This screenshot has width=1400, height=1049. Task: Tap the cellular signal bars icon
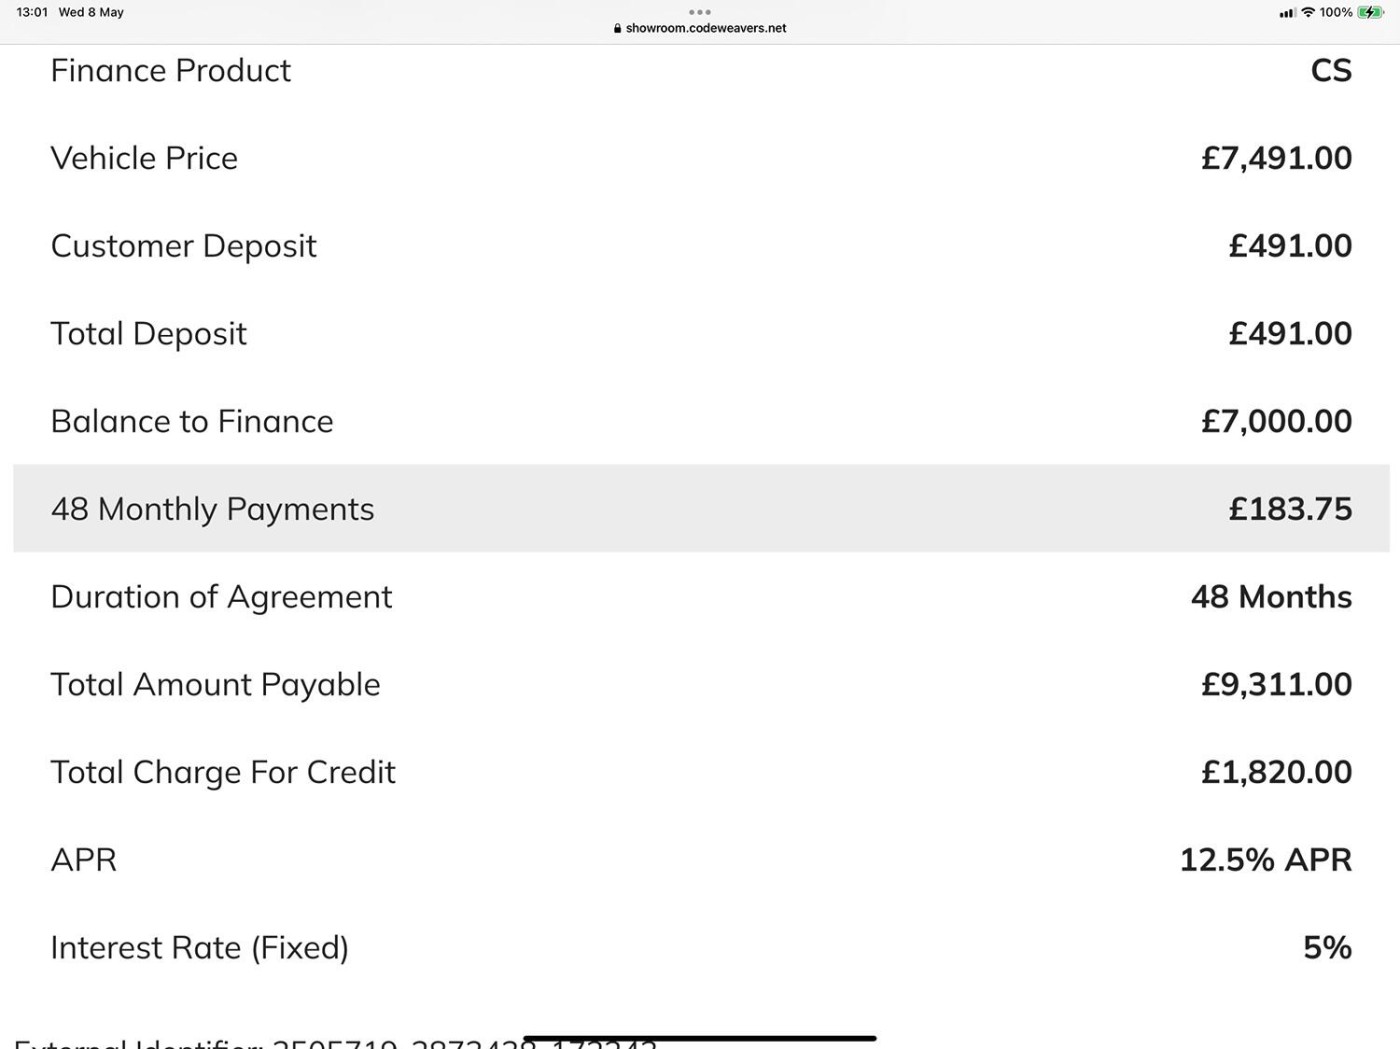click(x=1287, y=13)
